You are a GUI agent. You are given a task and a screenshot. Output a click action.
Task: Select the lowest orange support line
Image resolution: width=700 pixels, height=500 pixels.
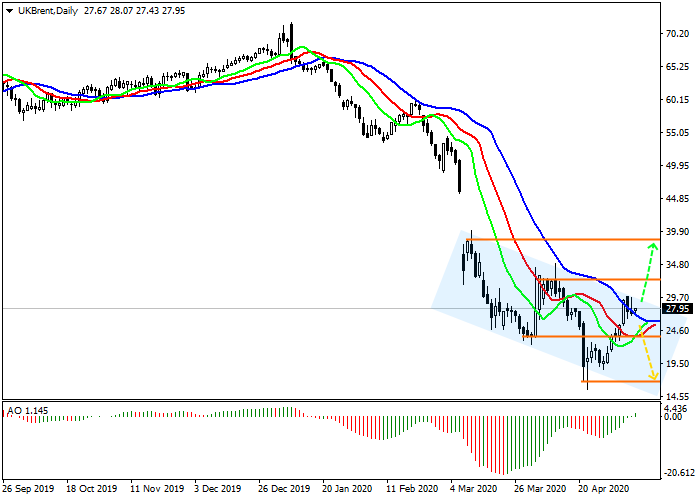coord(620,381)
